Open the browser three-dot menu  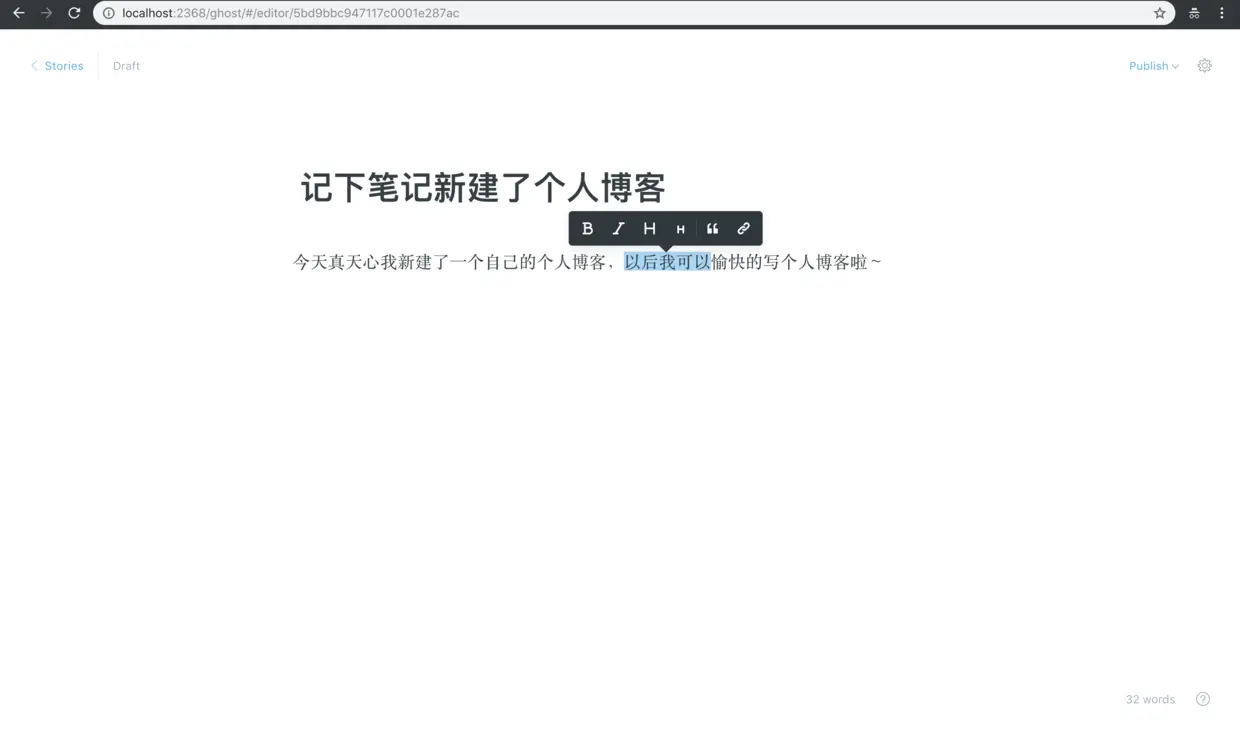1221,13
